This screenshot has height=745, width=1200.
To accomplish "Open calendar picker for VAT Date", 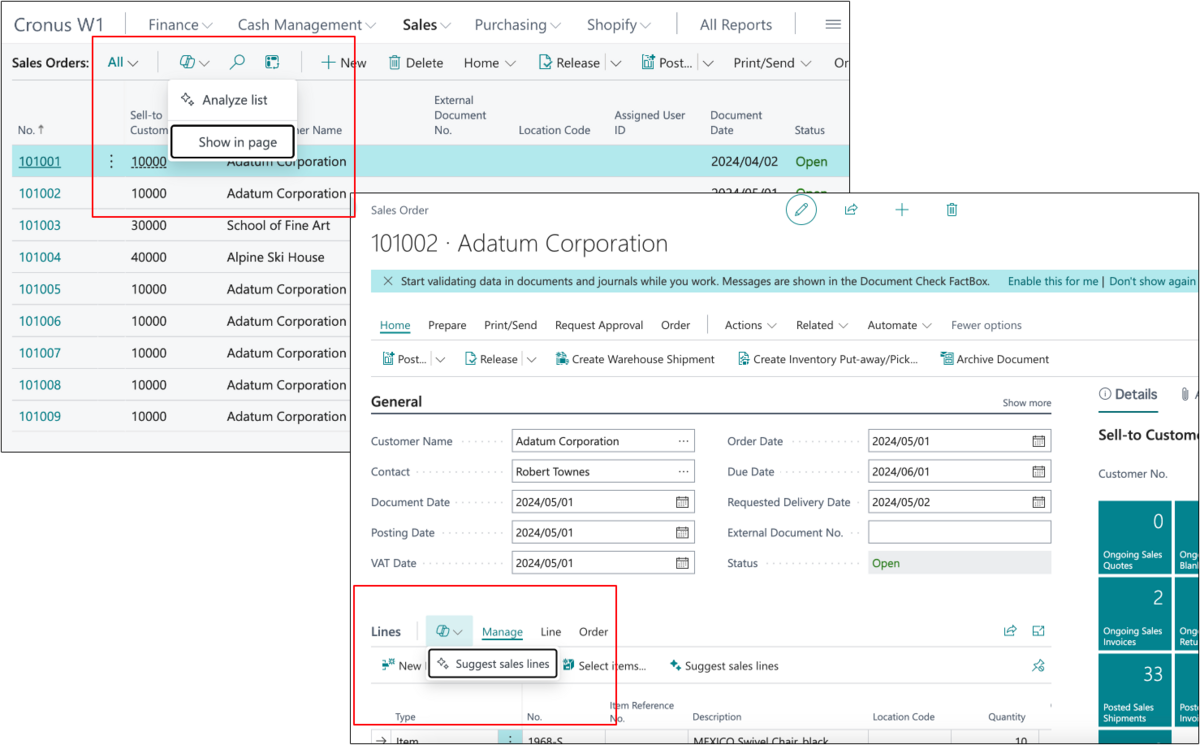I will (x=683, y=563).
